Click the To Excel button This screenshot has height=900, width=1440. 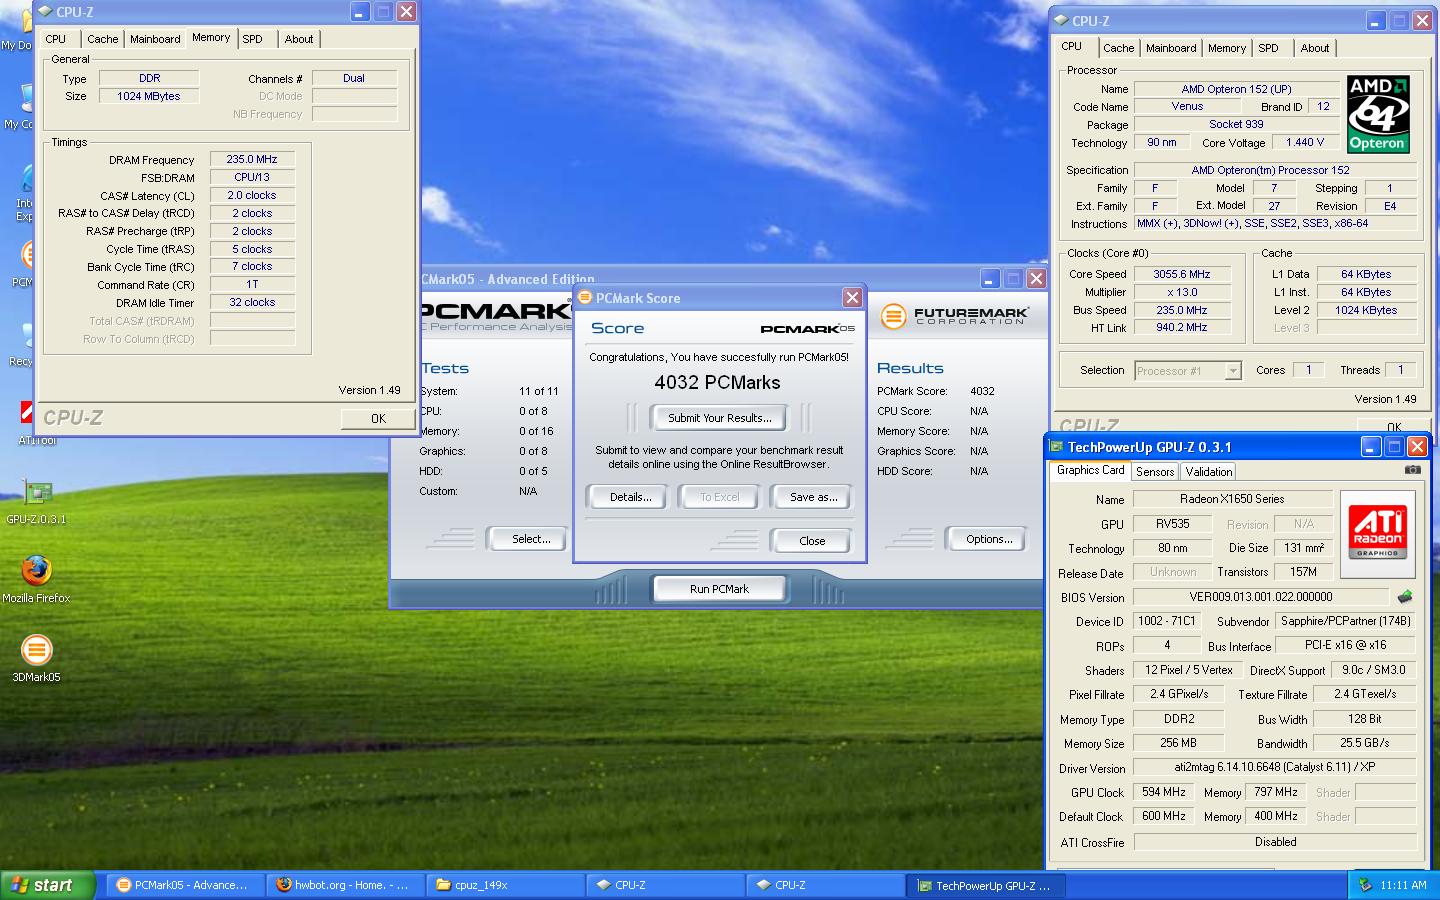[x=720, y=497]
